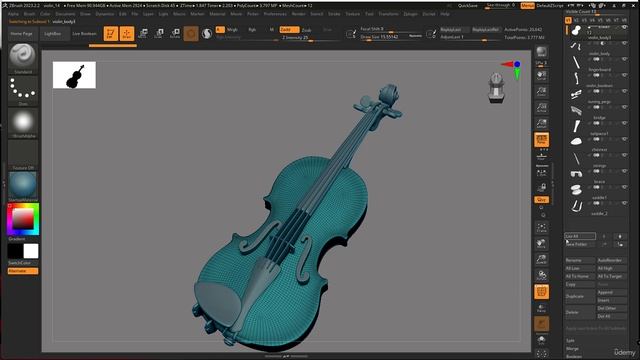Click the Actual size icon

click(542, 108)
